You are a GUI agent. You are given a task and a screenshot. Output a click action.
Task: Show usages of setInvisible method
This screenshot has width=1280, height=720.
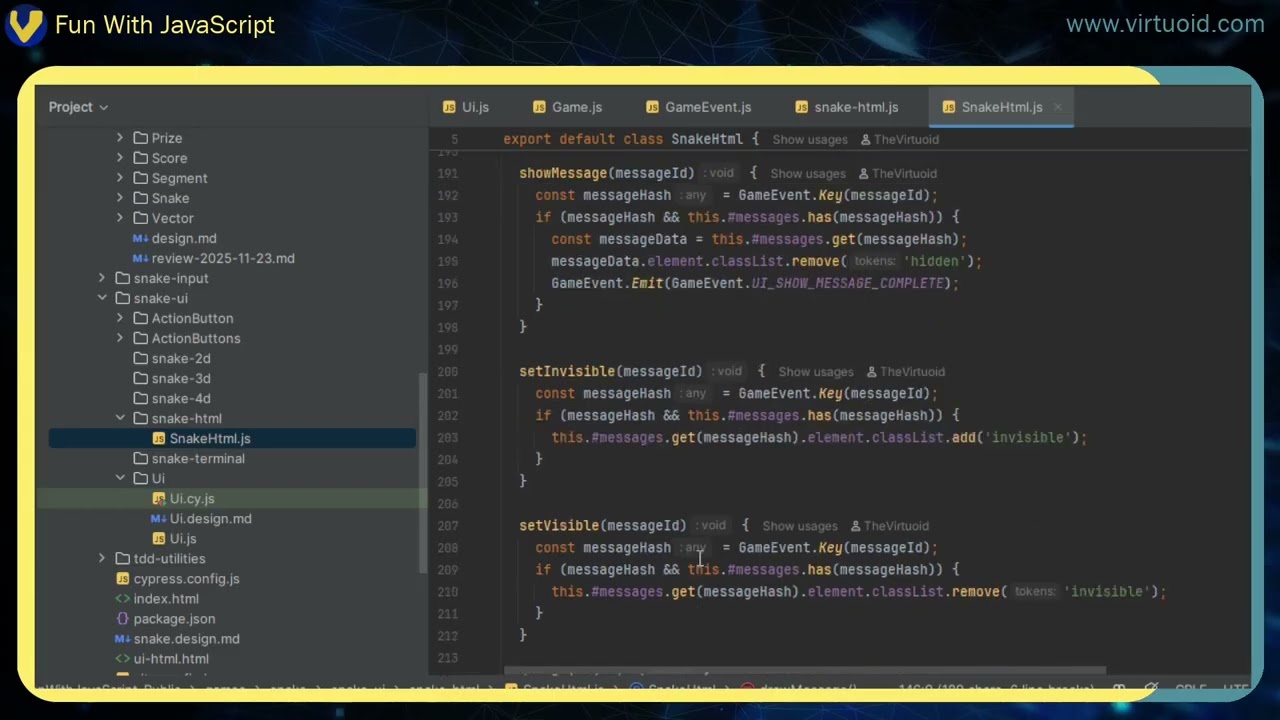pos(816,371)
